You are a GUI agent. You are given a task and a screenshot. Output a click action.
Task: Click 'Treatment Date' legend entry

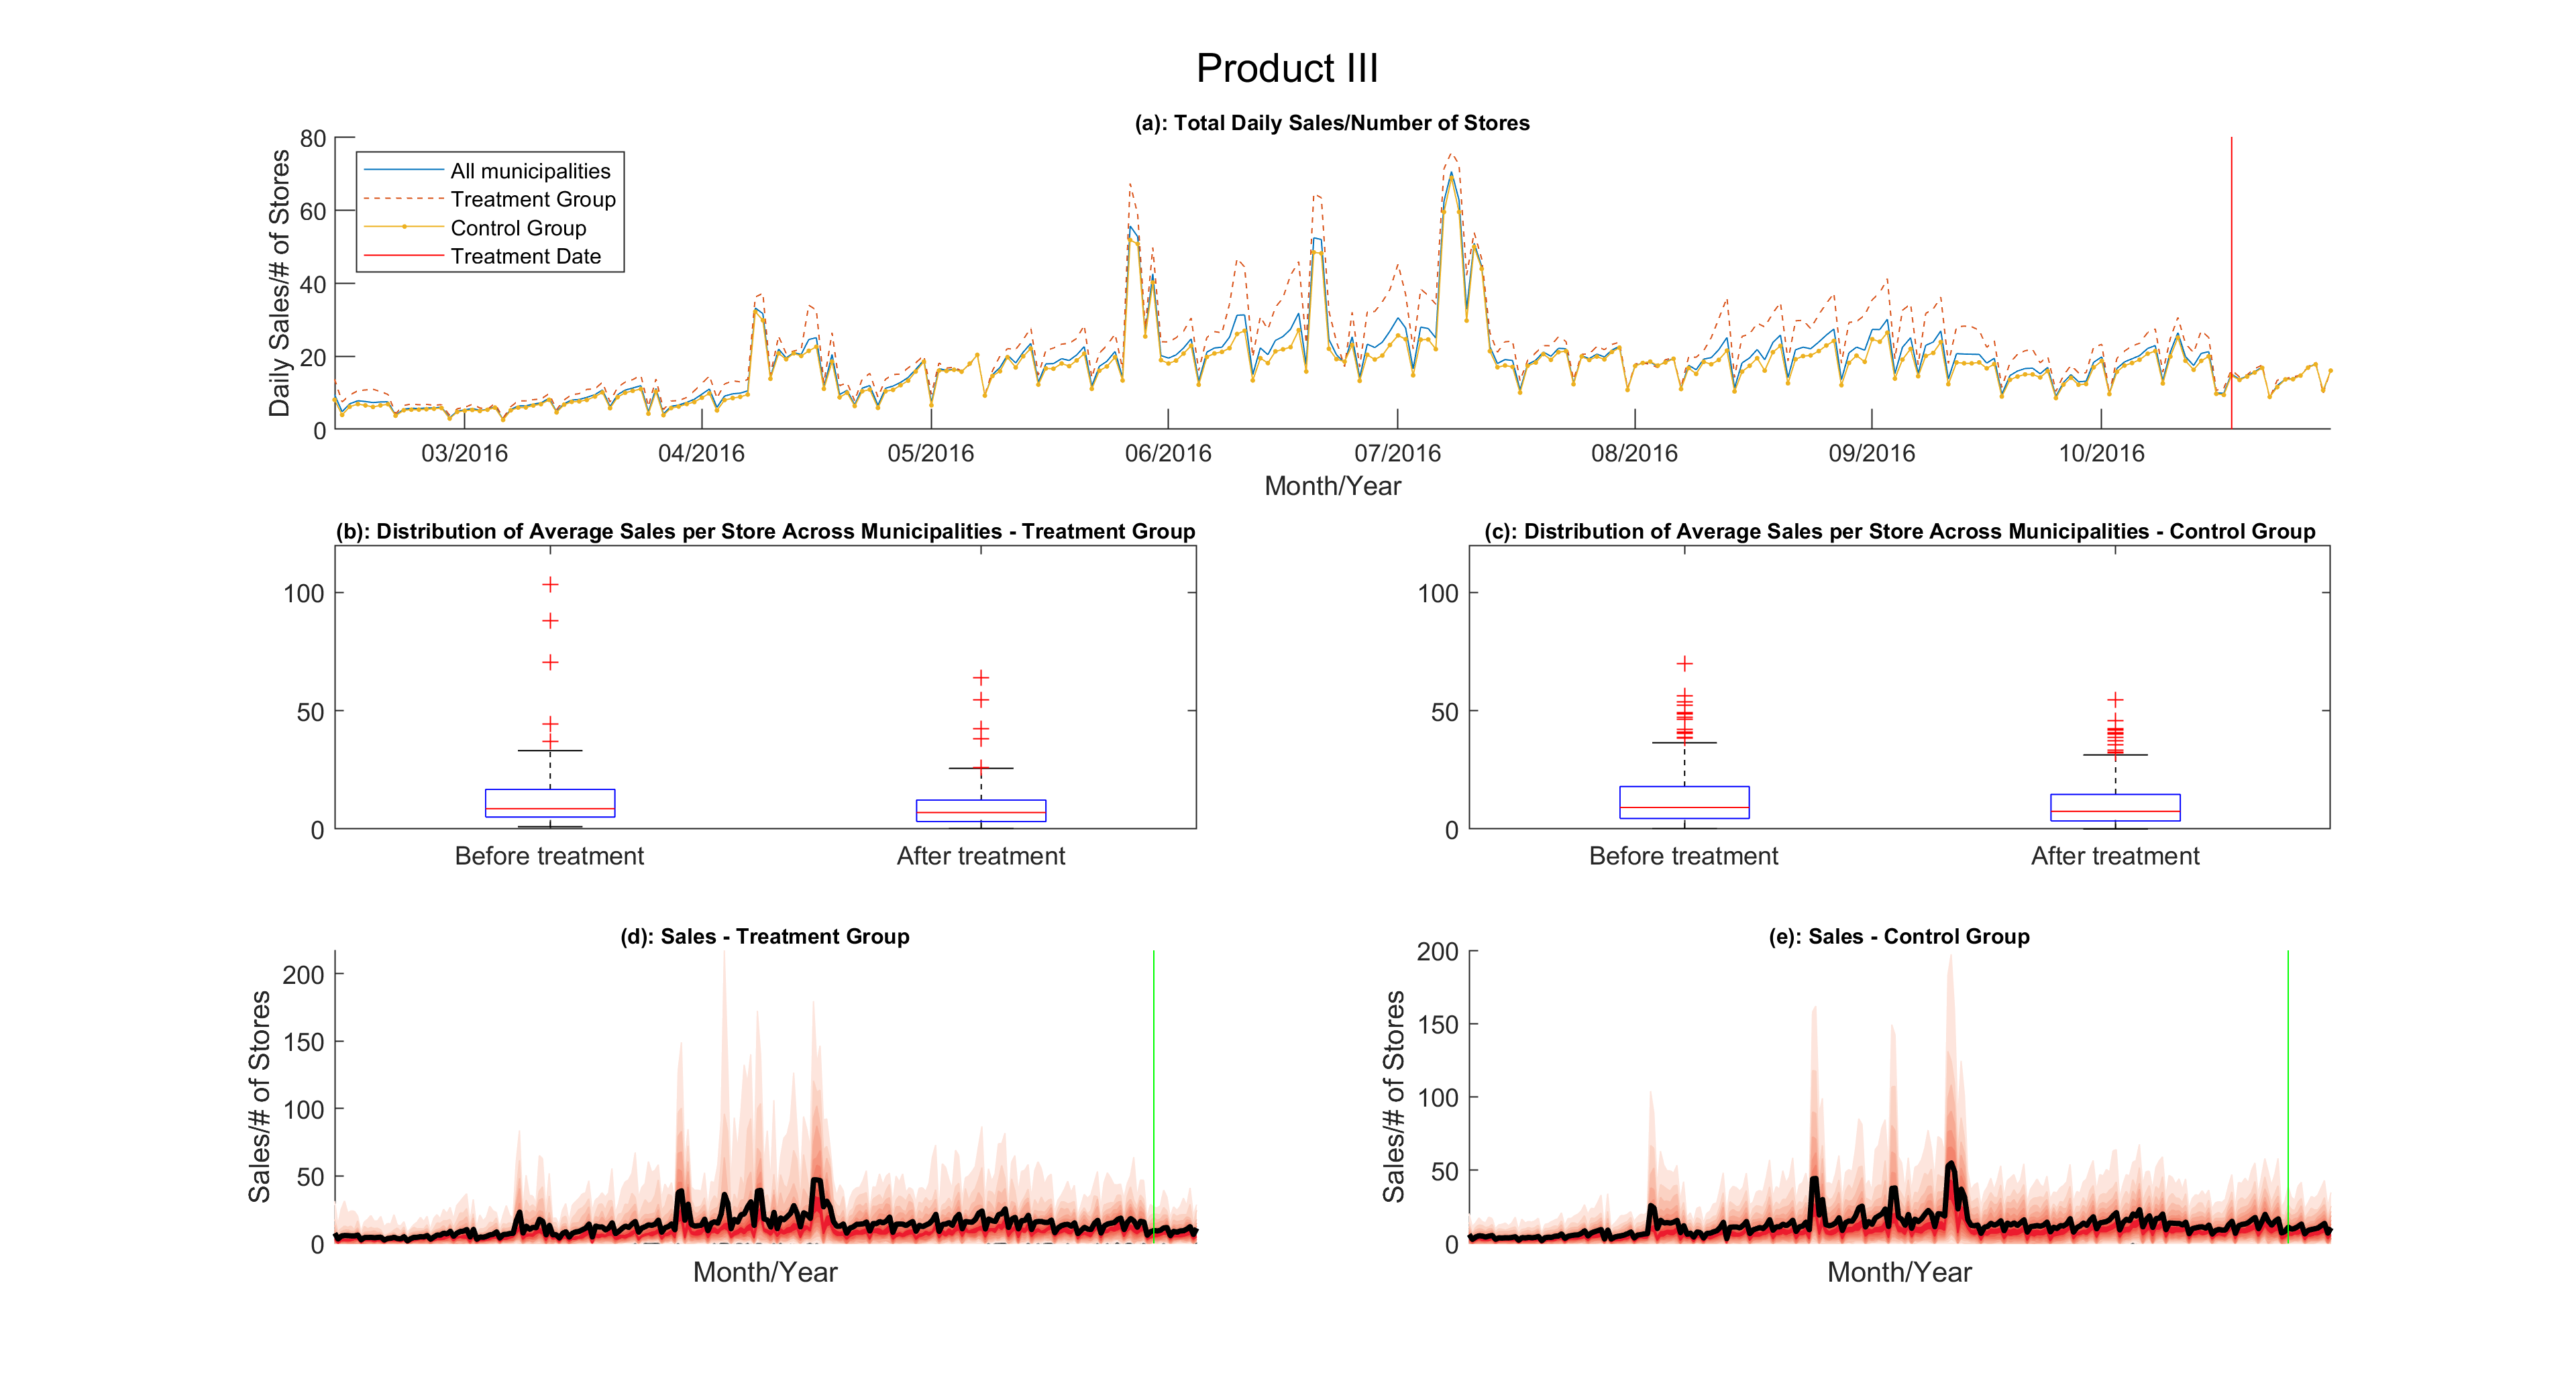pos(526,256)
